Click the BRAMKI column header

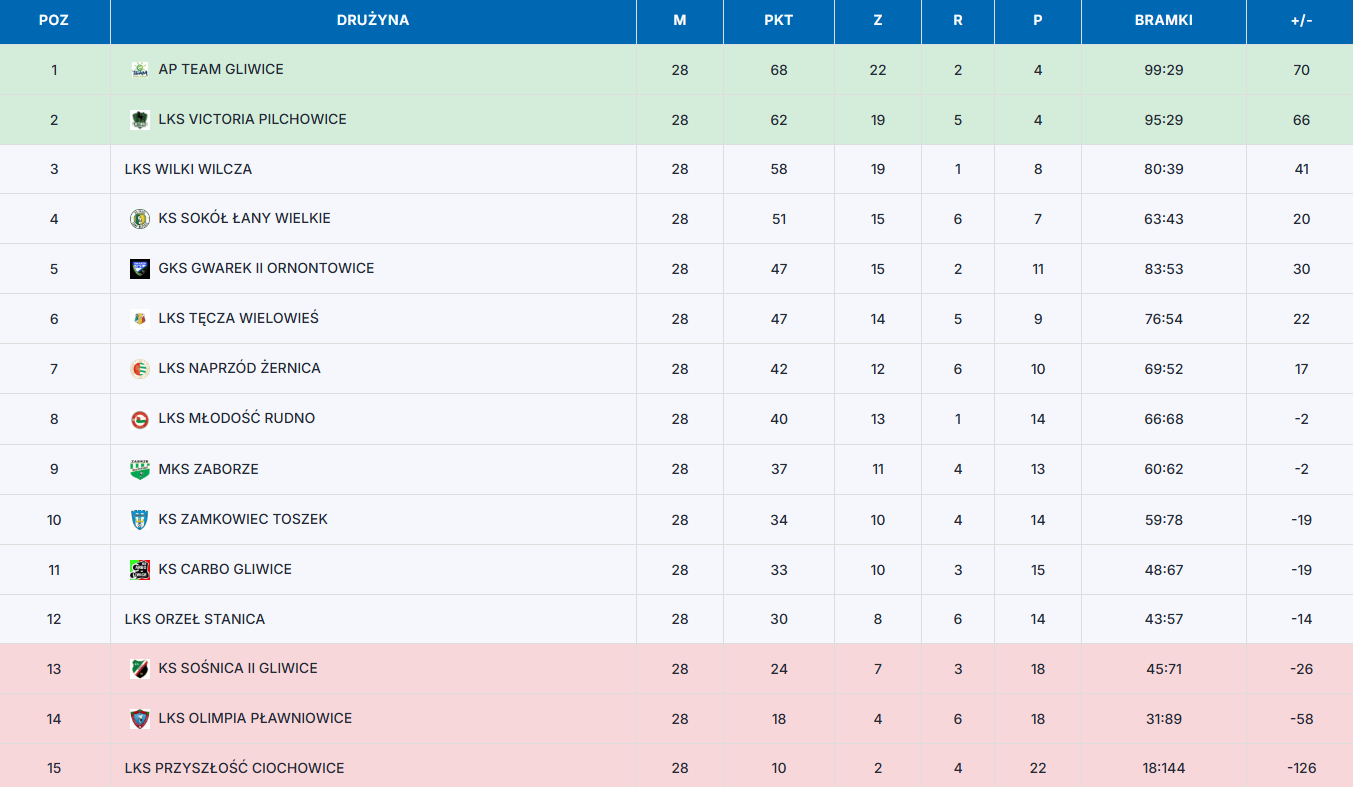click(x=1164, y=20)
